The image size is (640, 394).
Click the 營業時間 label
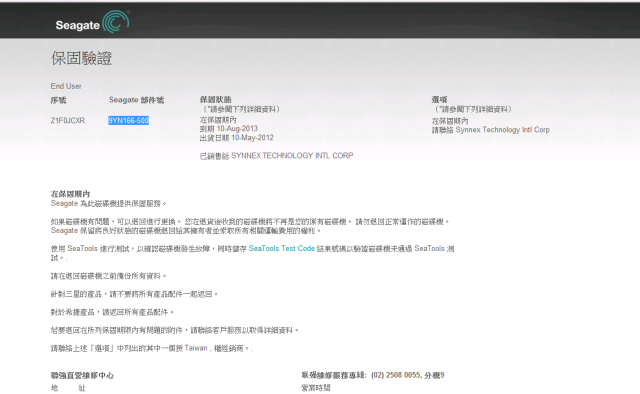tap(316, 388)
